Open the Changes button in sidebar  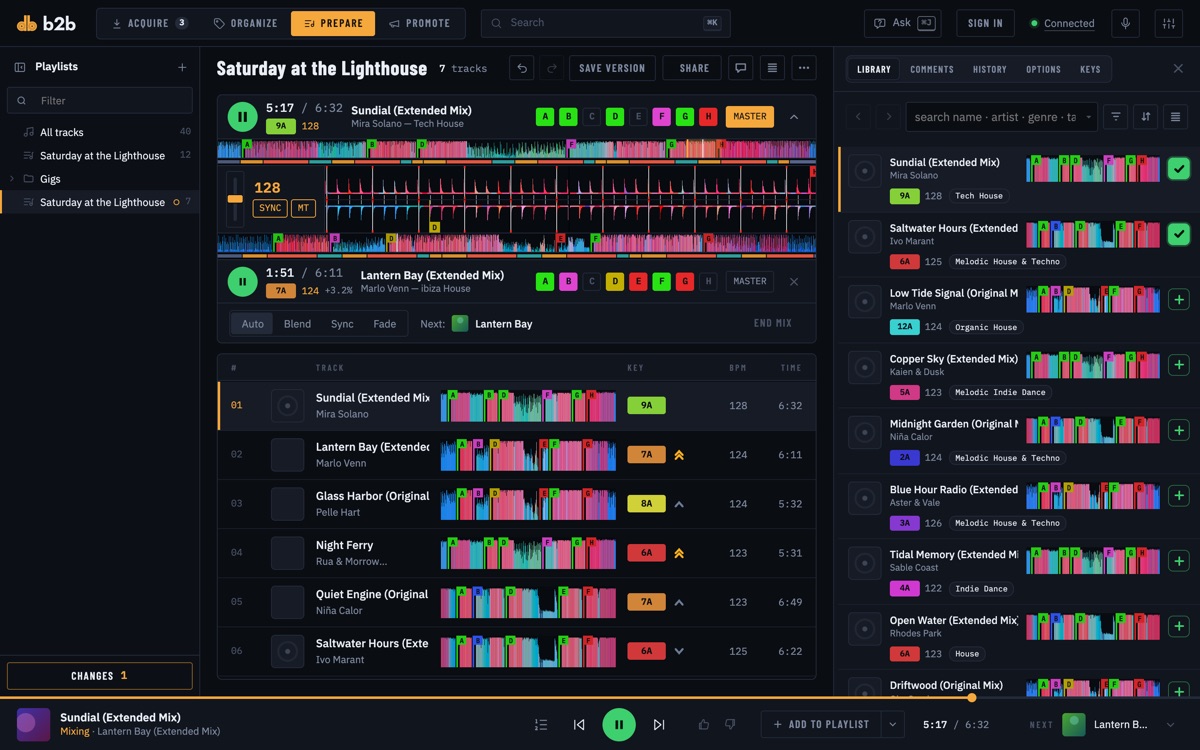[100, 676]
